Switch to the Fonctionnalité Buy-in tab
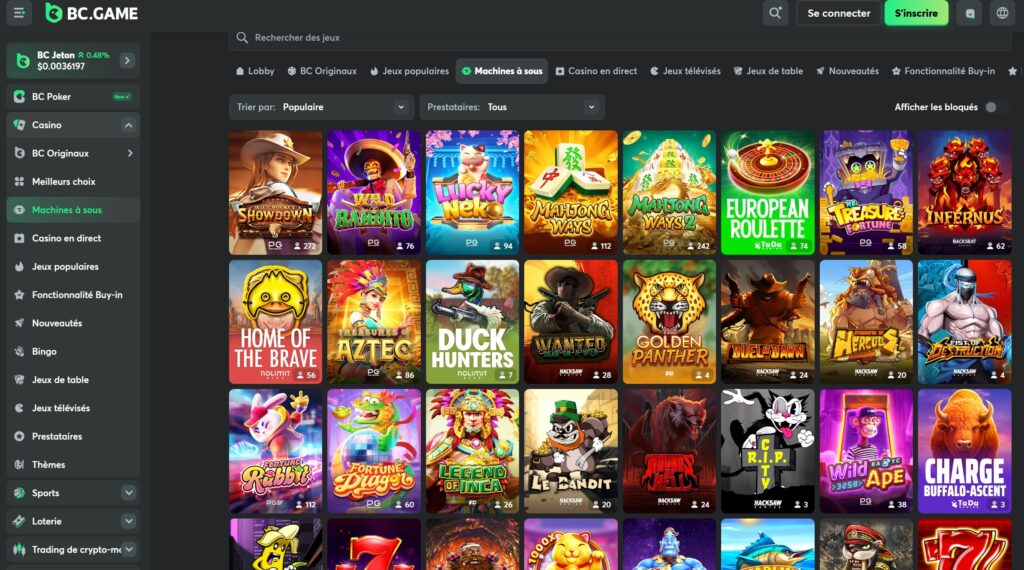Screen dimensions: 1024x570 point(943,71)
